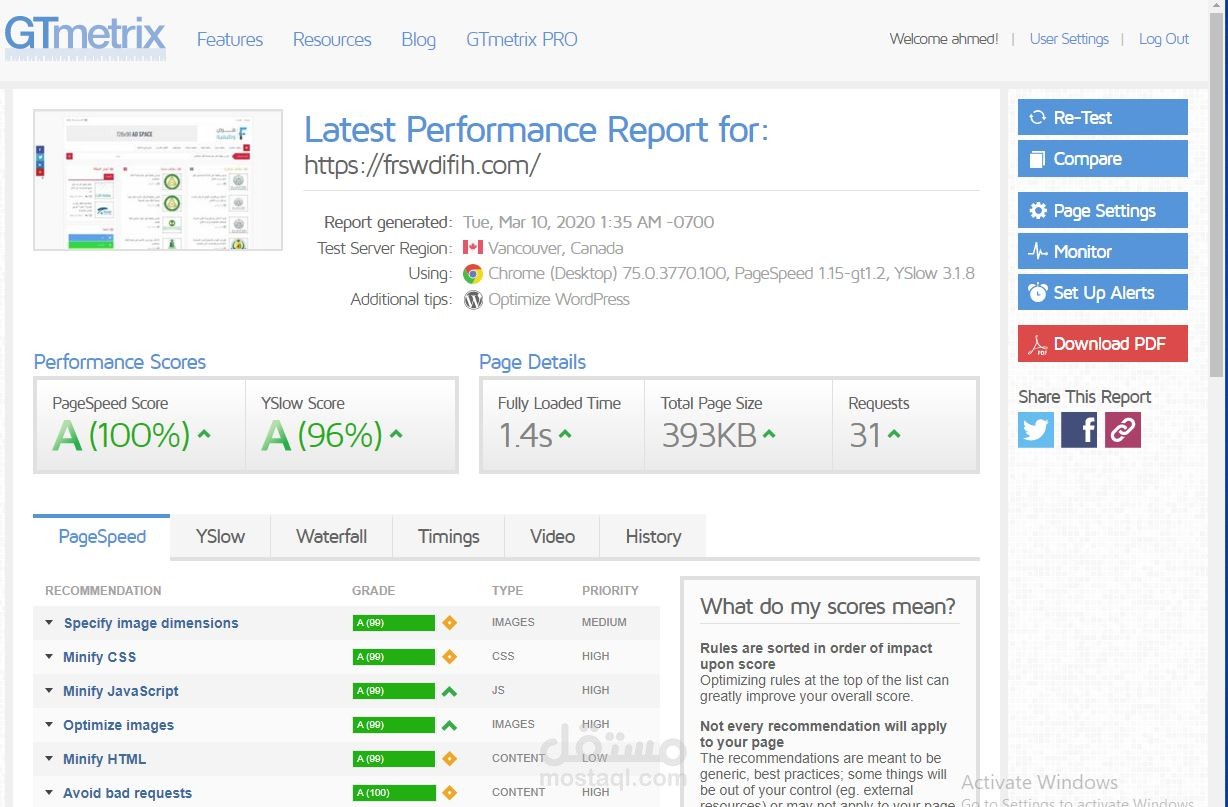
Task: Click the green up arrow for Optimize images
Action: coord(449,725)
